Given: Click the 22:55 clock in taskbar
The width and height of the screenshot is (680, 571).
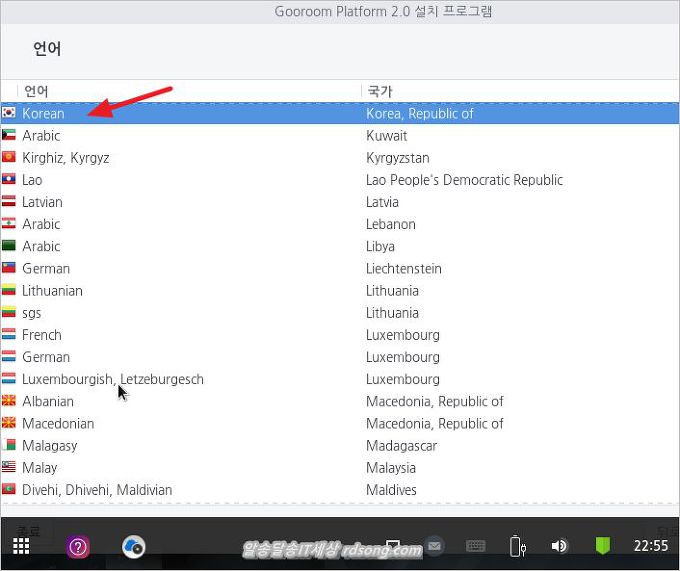Looking at the screenshot, I should pos(651,546).
